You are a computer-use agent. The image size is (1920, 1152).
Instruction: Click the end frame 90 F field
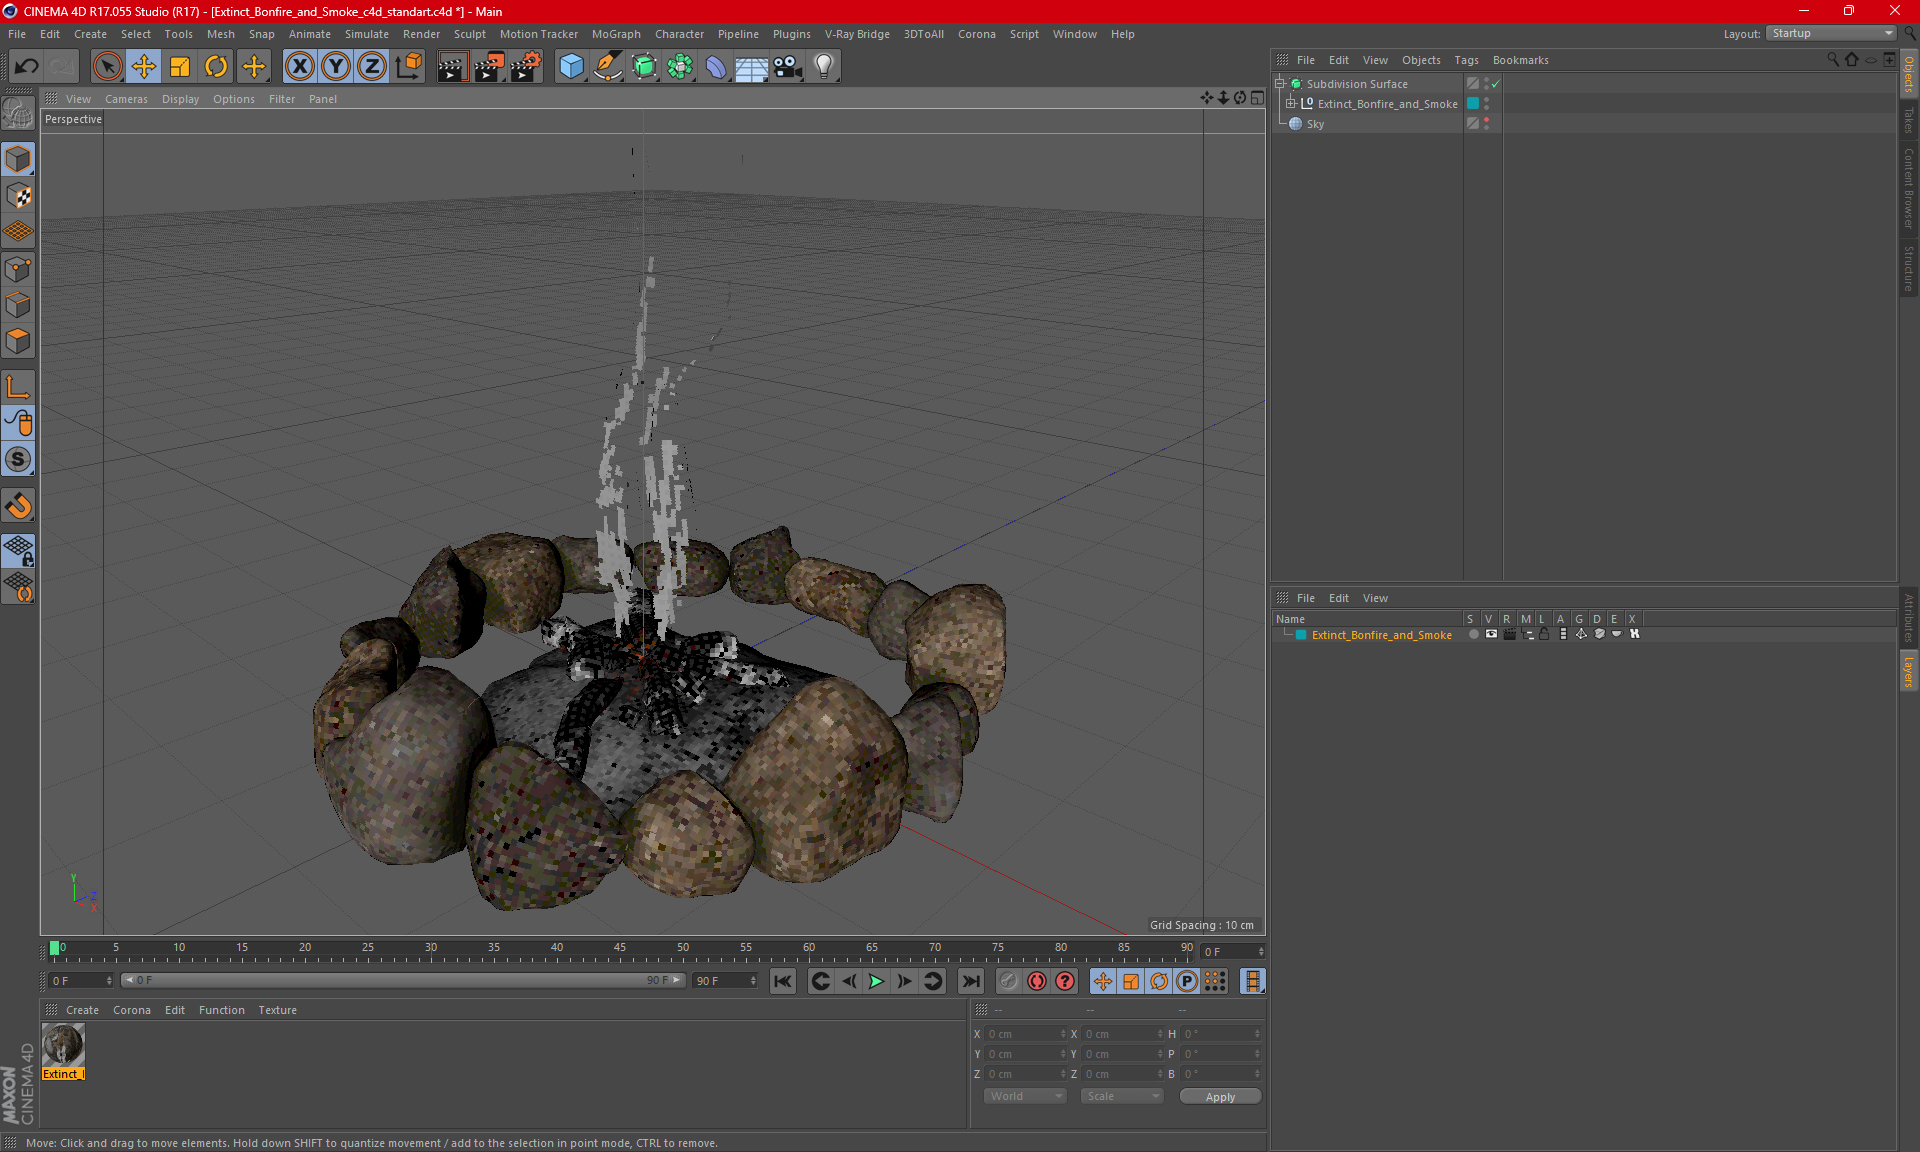(x=725, y=981)
